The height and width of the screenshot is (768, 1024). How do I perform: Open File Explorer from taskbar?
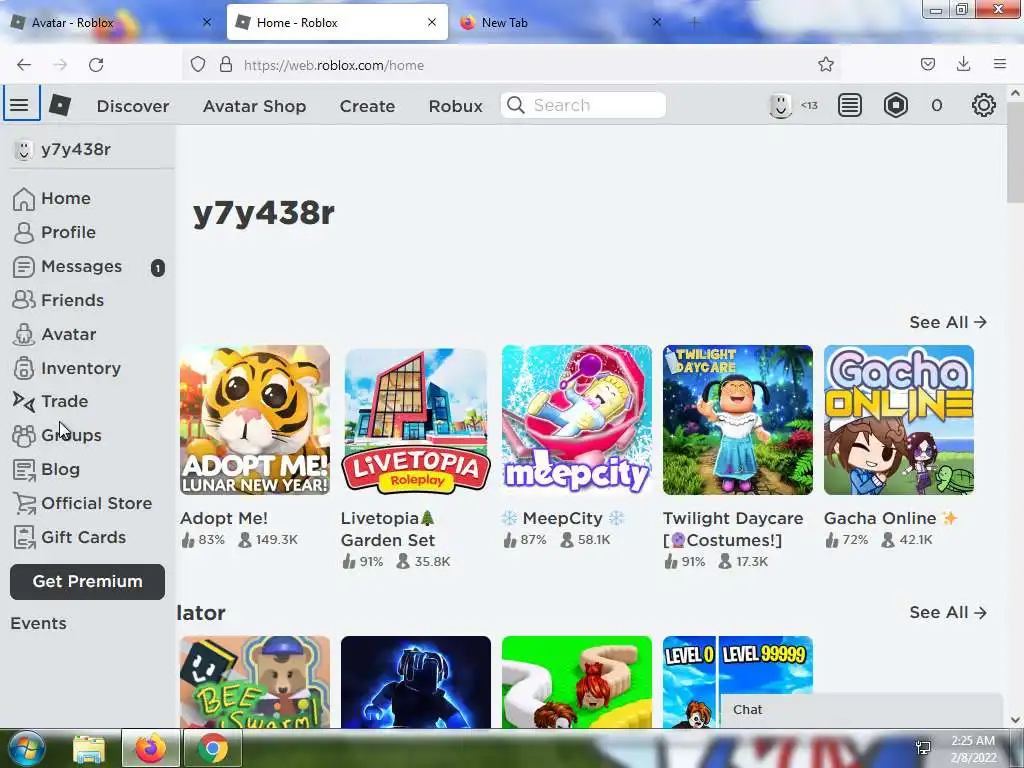(x=89, y=748)
